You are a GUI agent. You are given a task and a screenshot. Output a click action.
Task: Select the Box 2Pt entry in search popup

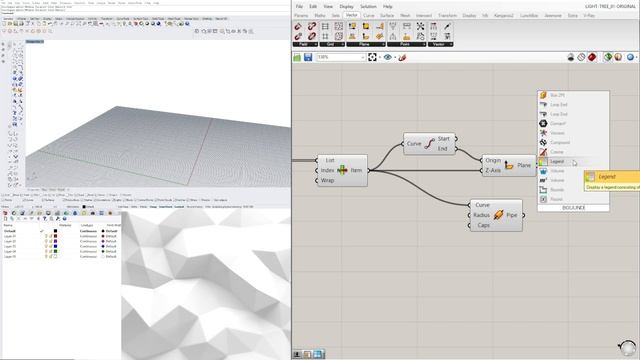pos(573,95)
